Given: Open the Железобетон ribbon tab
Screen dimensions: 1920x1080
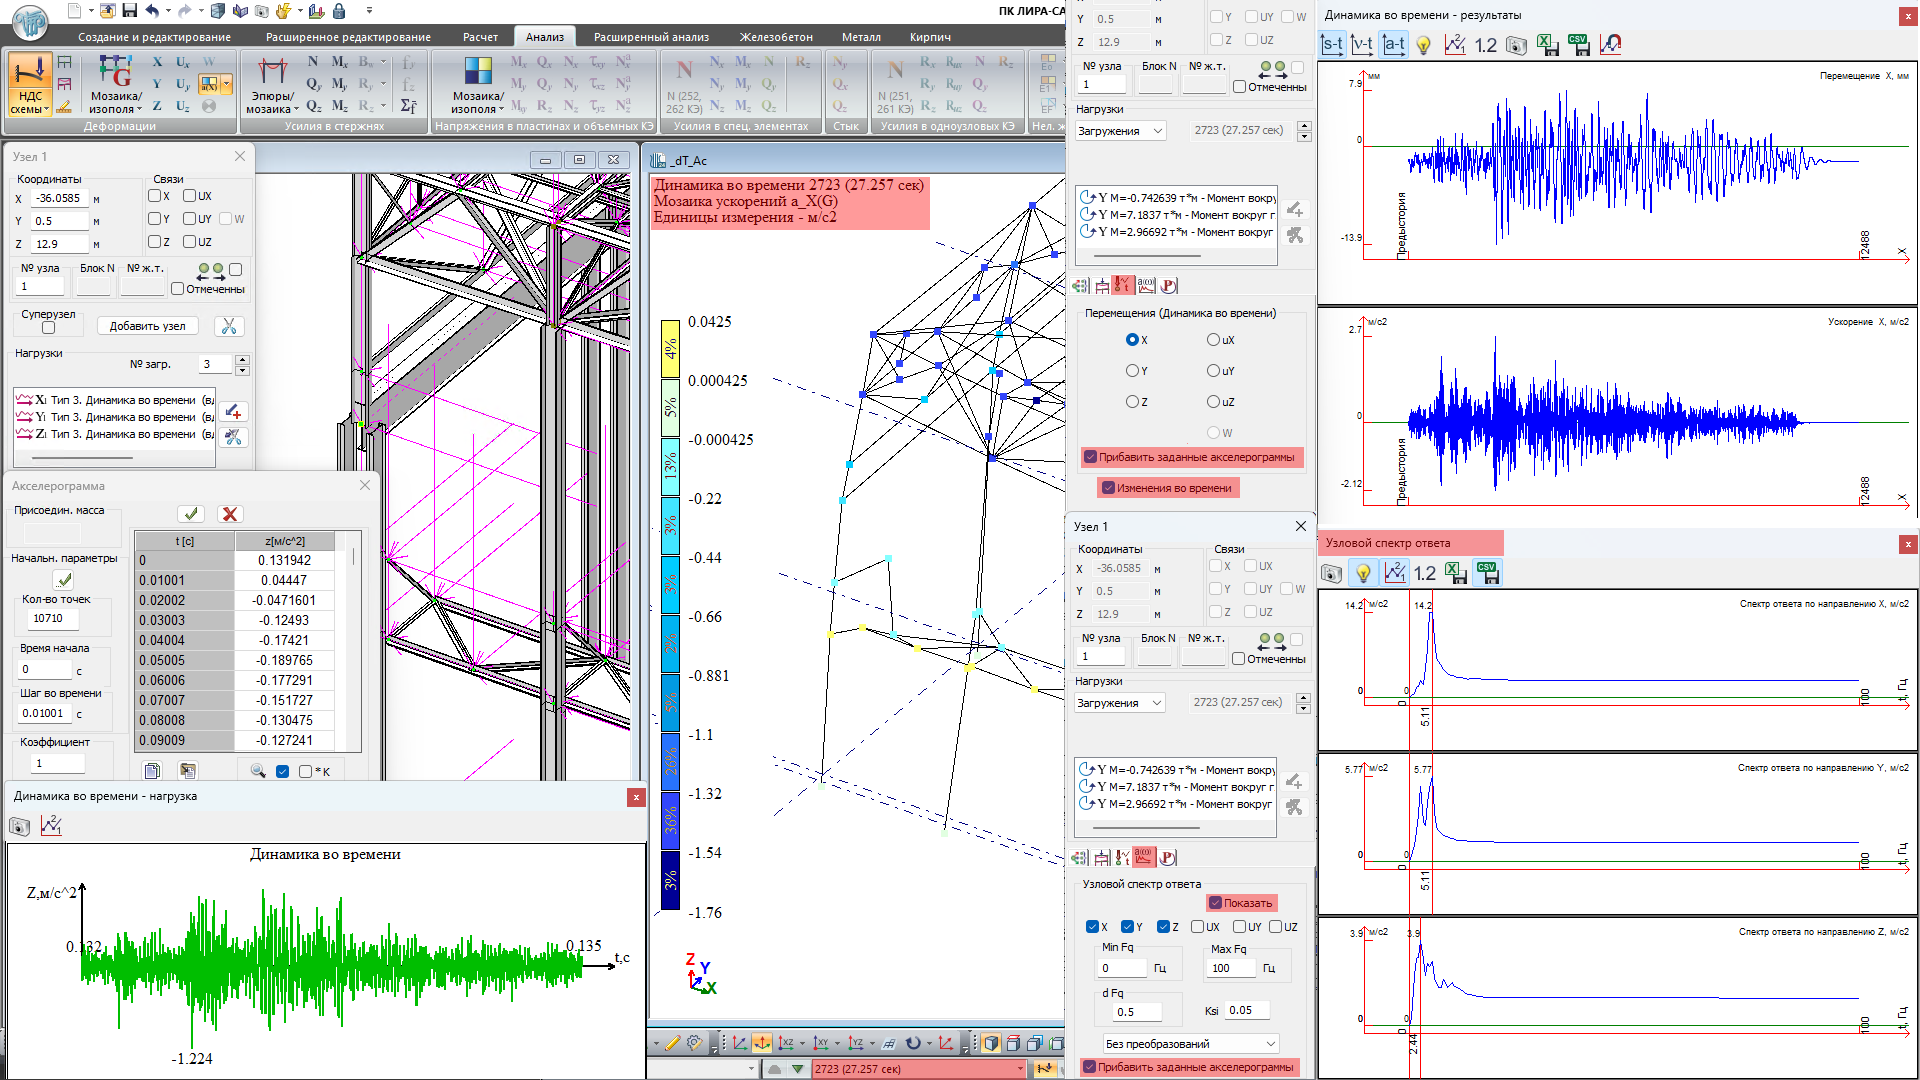Looking at the screenshot, I should 775,37.
